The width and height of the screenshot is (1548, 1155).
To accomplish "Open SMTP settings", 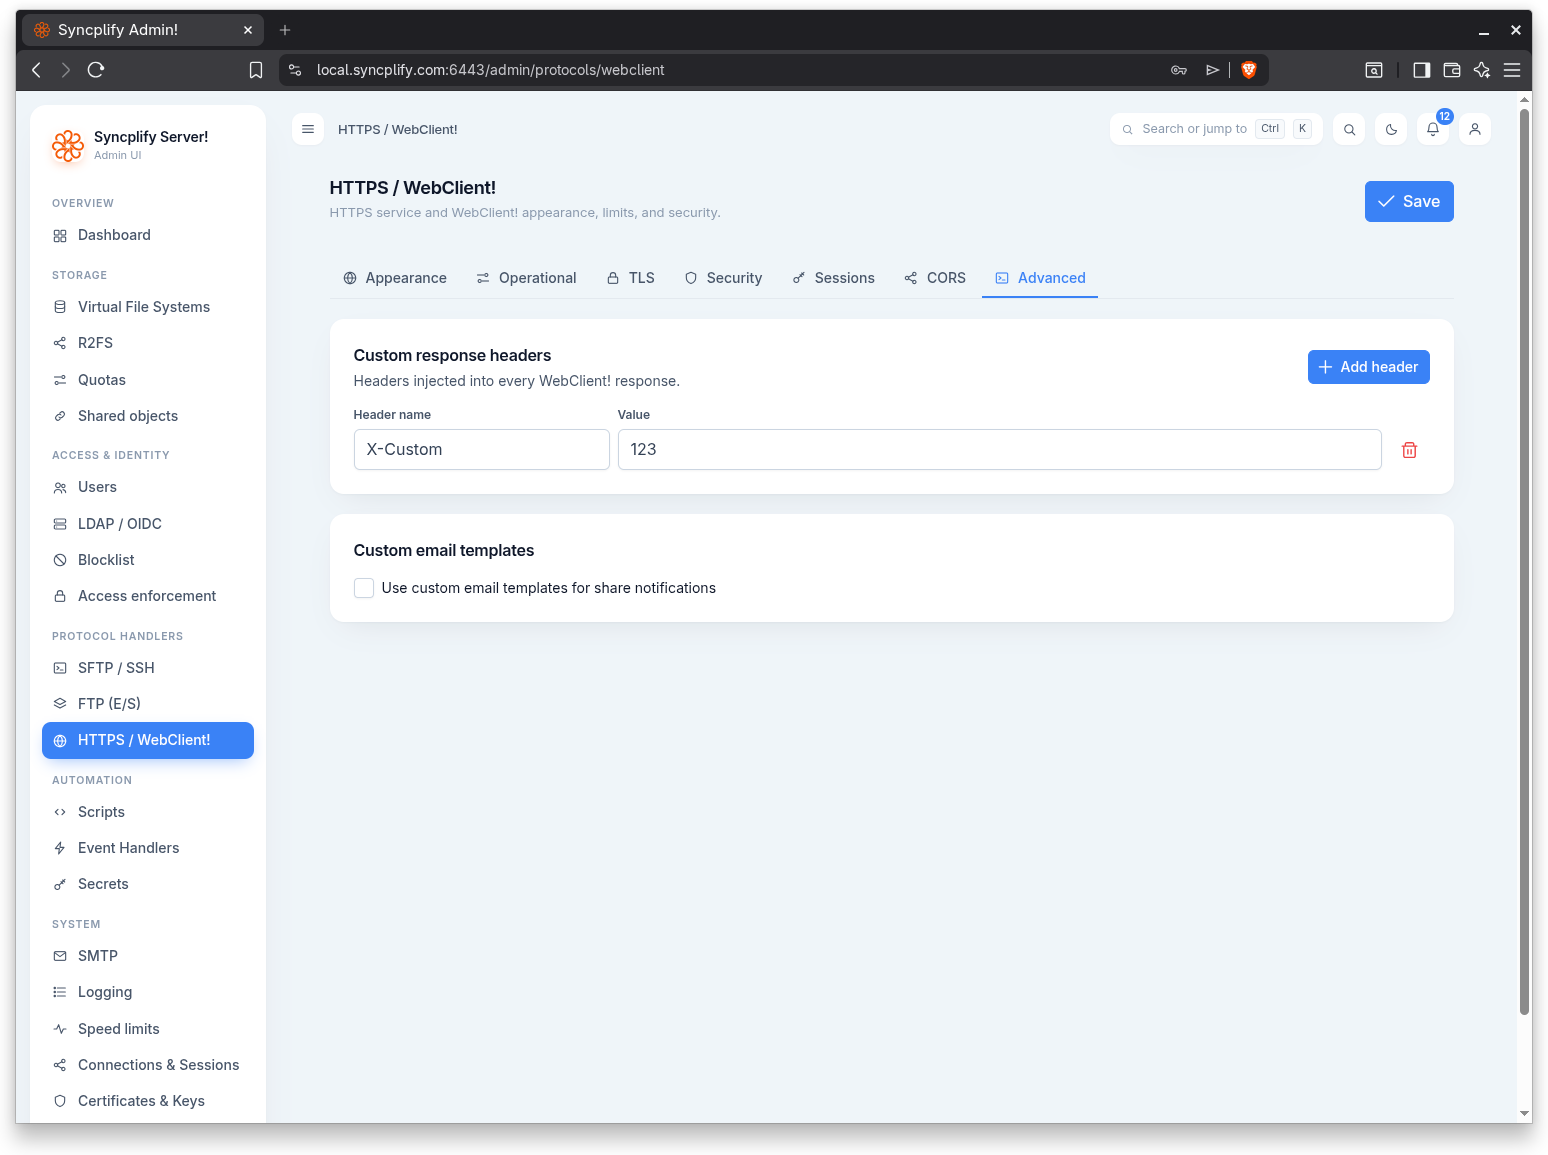I will coord(148,956).
